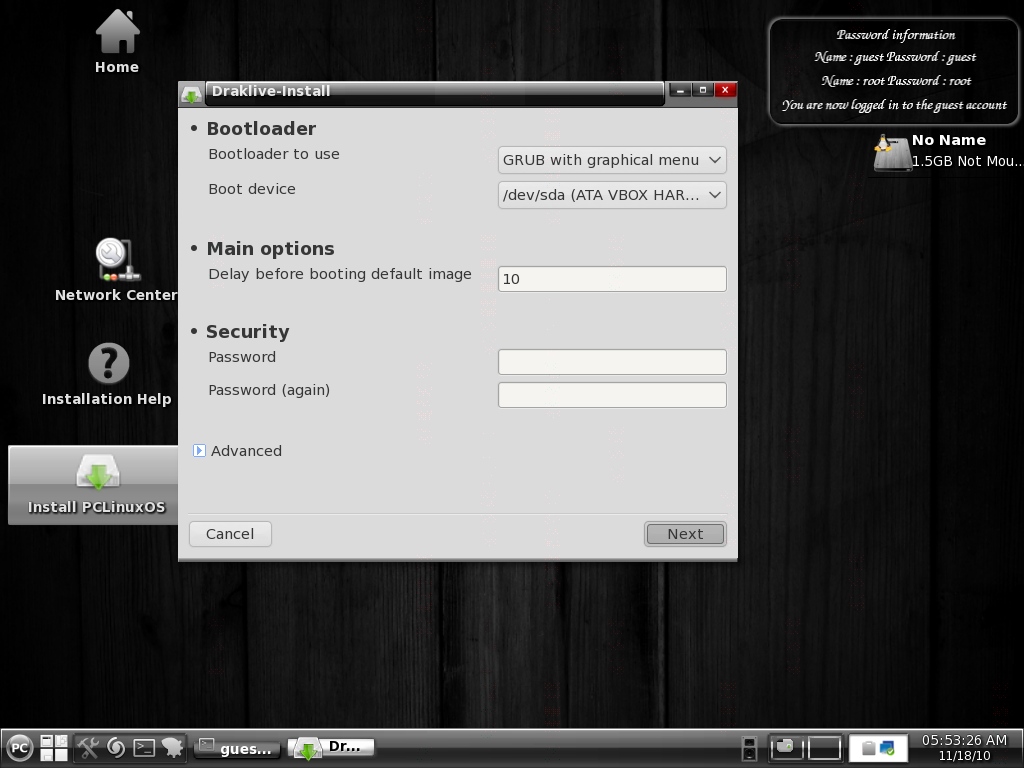
Task: Focus the Draklive-Install window via taskbar
Action: pyautogui.click(x=332, y=747)
